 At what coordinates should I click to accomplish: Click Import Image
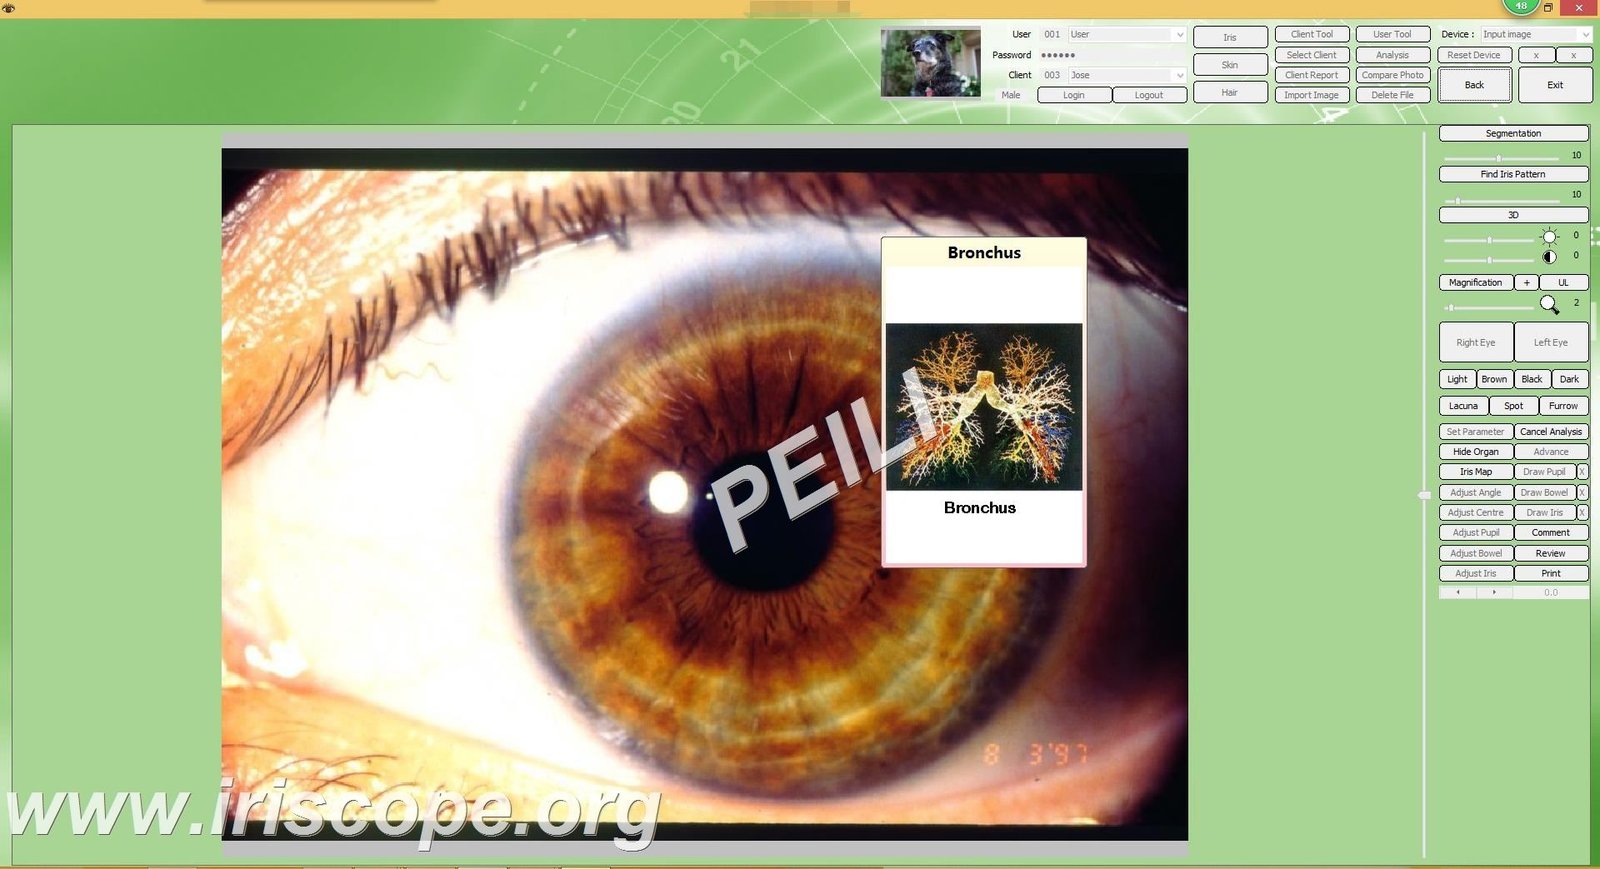pyautogui.click(x=1312, y=95)
